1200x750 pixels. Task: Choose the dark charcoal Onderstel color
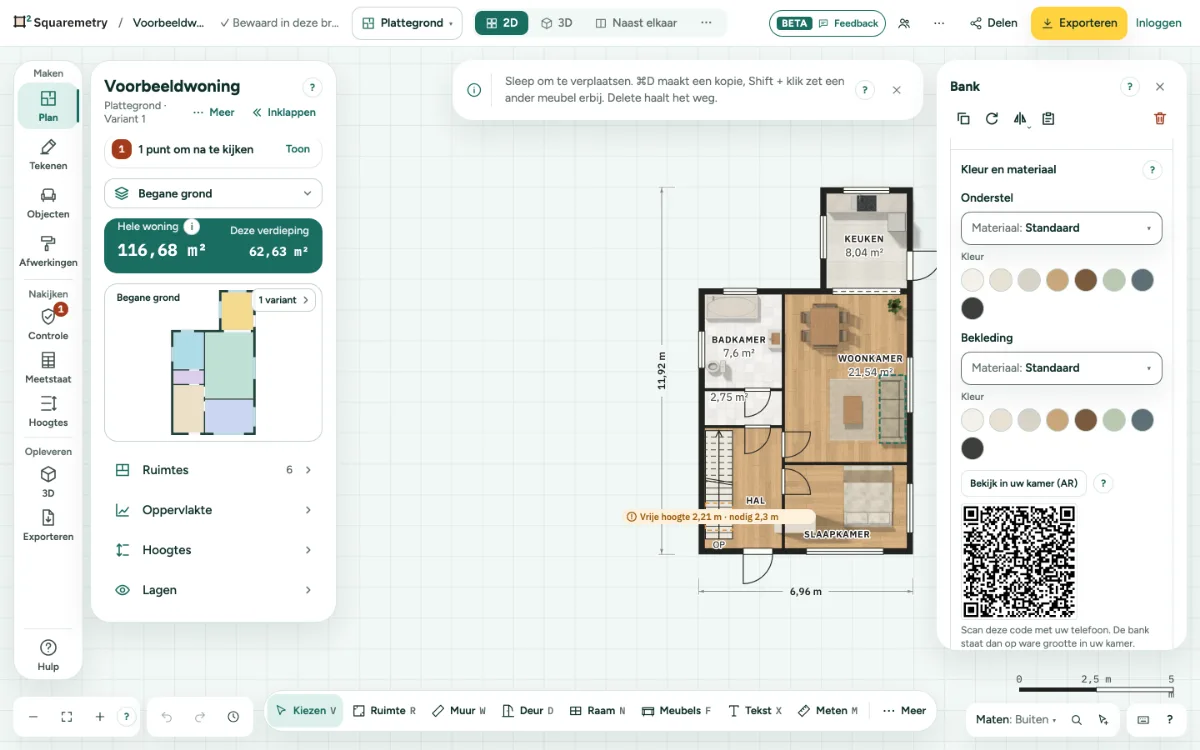tap(972, 308)
